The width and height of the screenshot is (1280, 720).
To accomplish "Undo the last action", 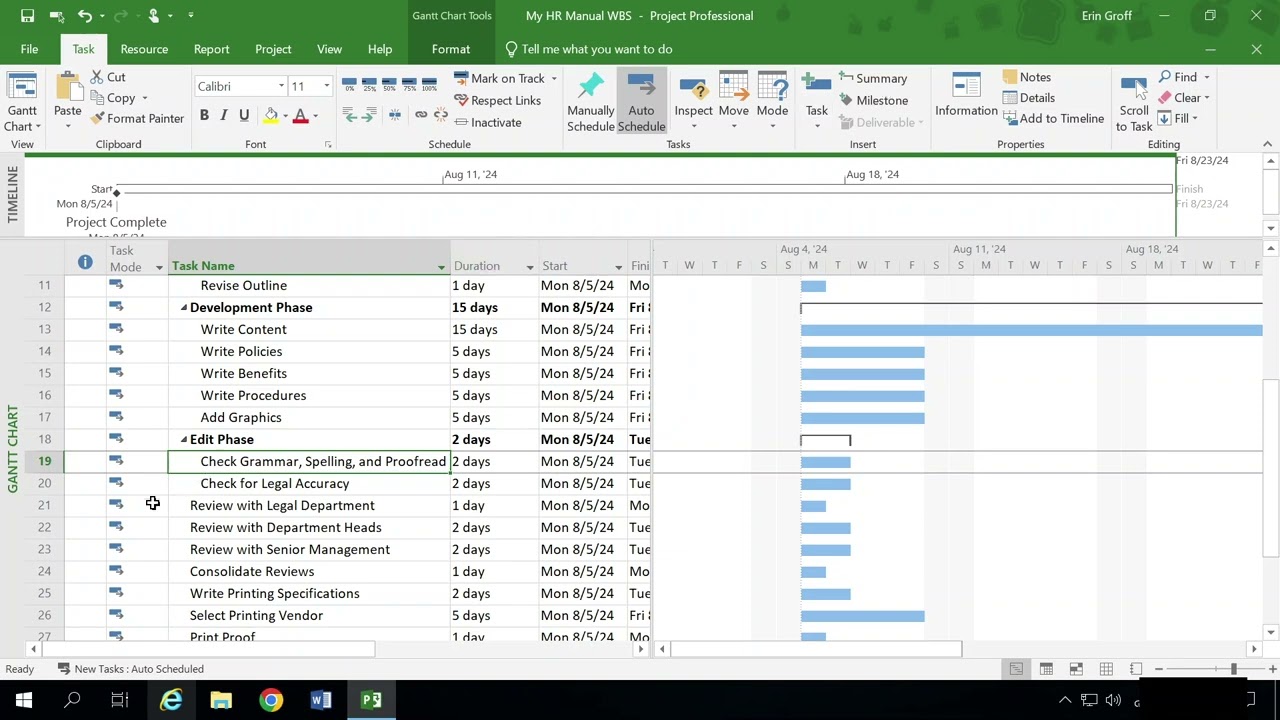I will coord(85,16).
